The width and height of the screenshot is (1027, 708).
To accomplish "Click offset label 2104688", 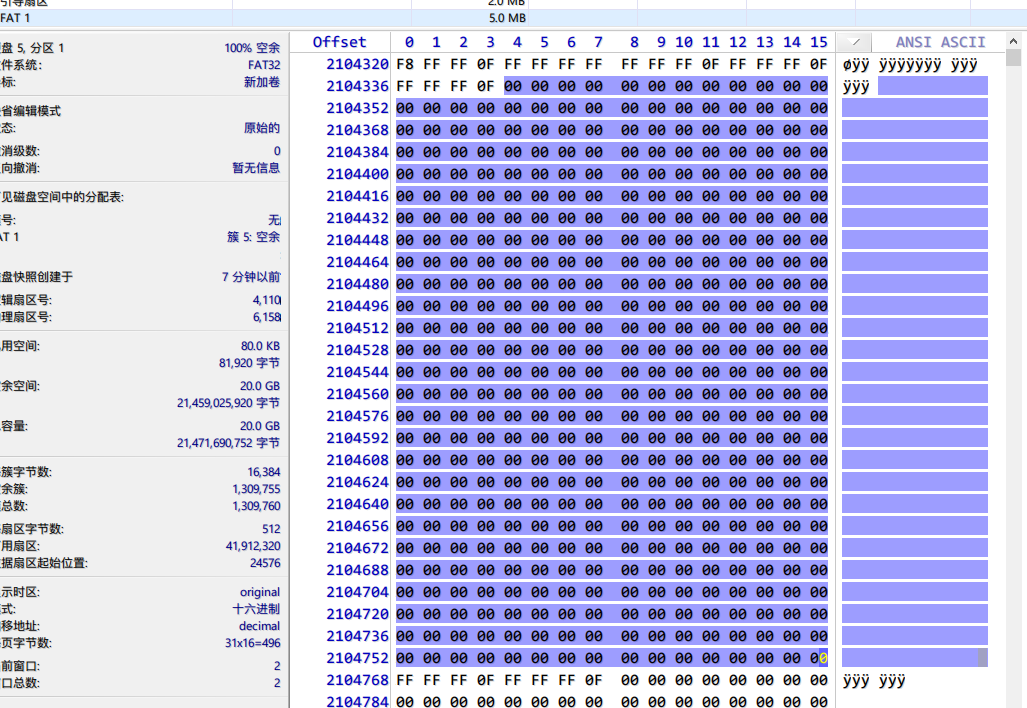I will tap(357, 570).
